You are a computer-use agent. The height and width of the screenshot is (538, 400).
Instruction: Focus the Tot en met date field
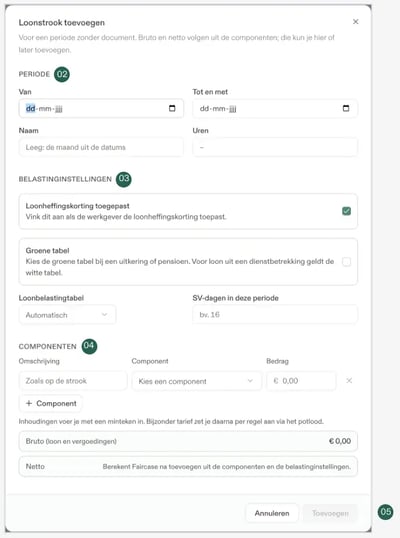coord(275,108)
